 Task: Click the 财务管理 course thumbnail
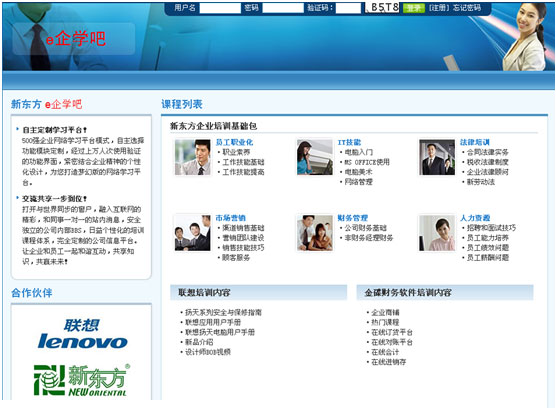point(315,233)
